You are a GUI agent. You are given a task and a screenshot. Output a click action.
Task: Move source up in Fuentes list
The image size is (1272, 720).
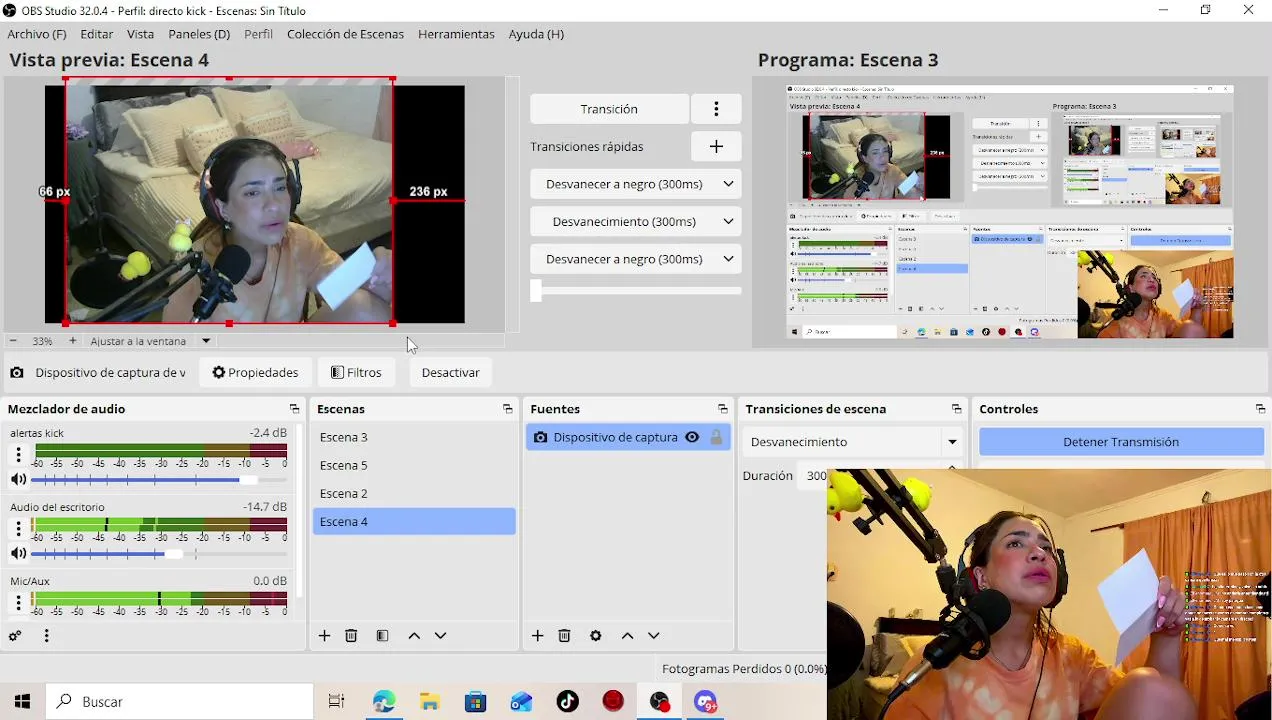coord(627,636)
